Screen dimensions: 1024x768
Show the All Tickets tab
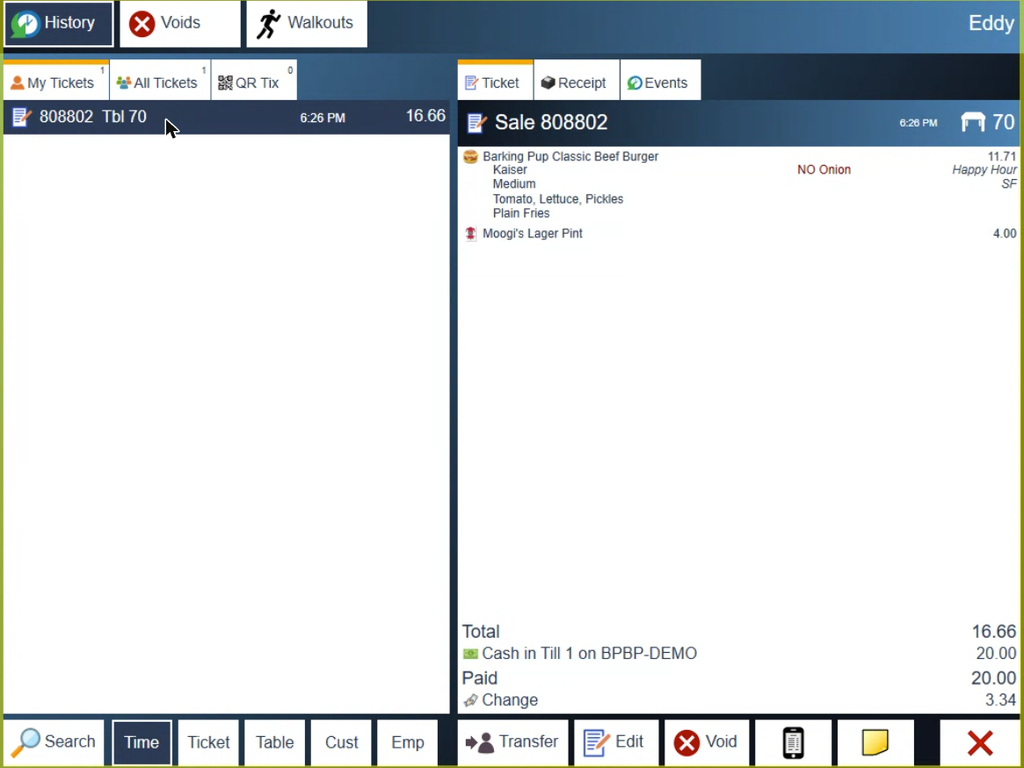pyautogui.click(x=160, y=82)
